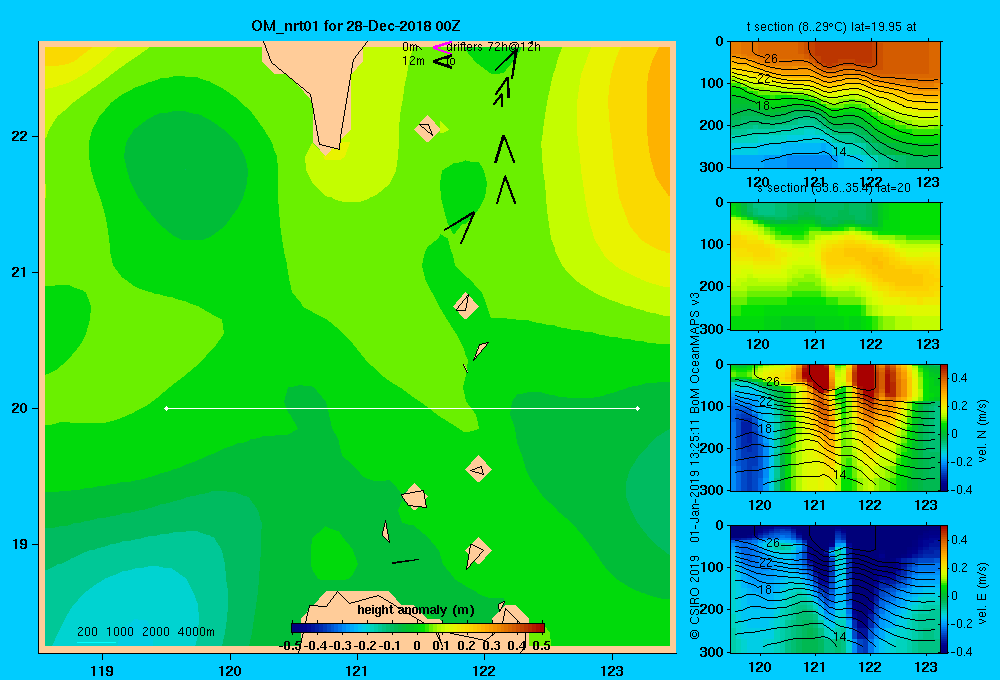Viewport: 1000px width, 680px height.
Task: Click the dark green eddy near 119.6E 21.8N
Action: click(185, 175)
